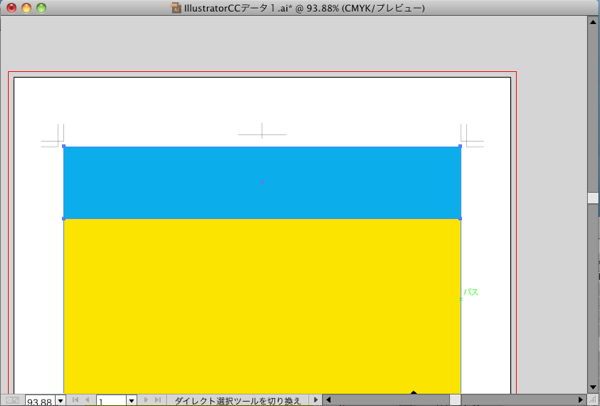Click the right arrow of horizontal scrollbar

pos(577,400)
